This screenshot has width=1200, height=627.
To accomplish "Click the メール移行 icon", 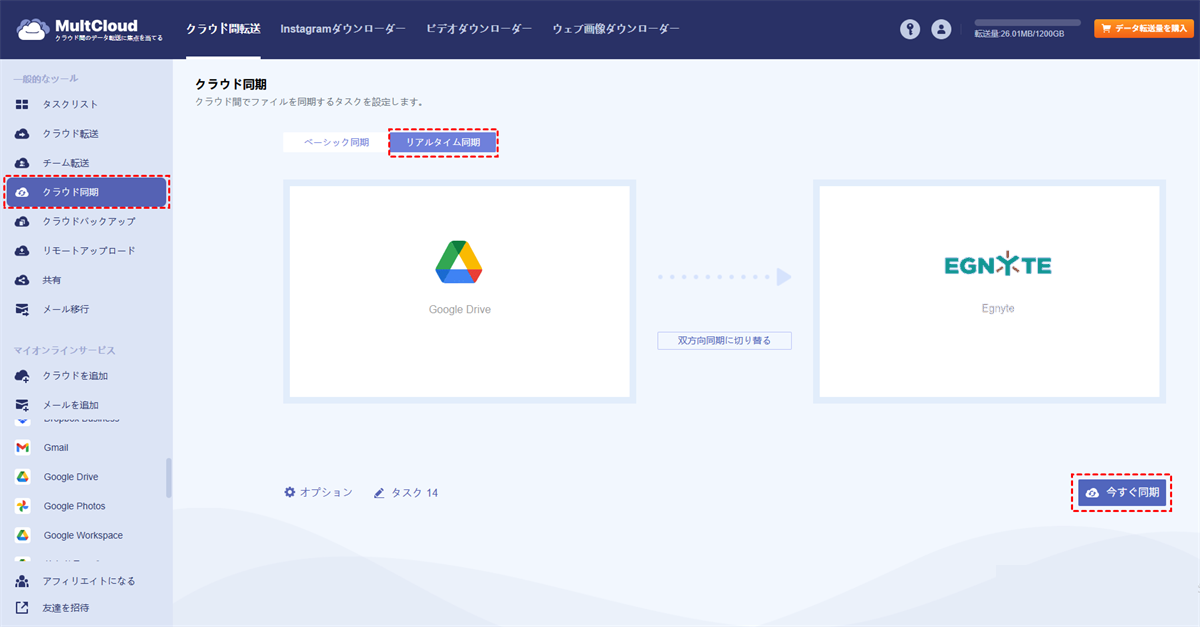I will [x=22, y=309].
